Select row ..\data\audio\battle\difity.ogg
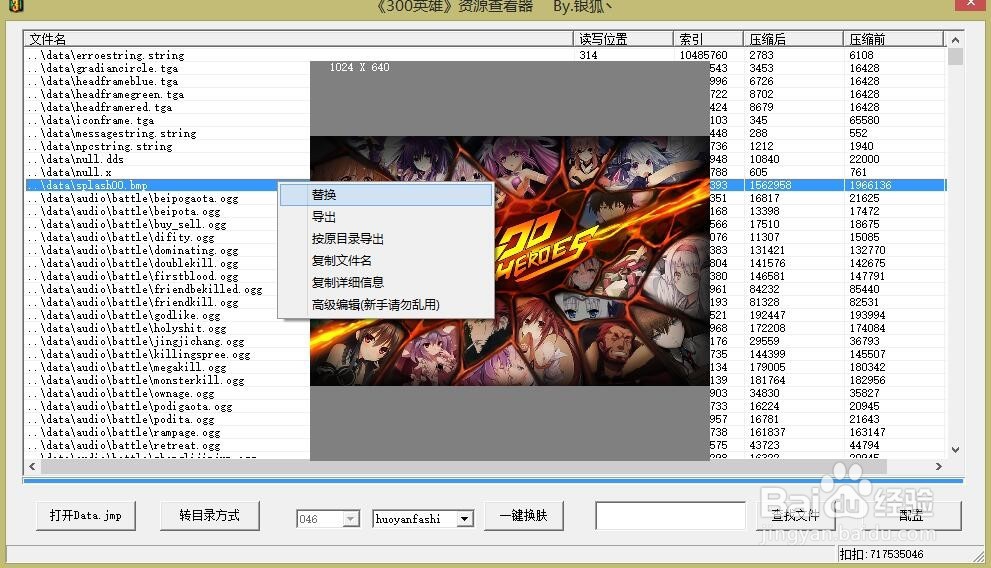991x568 pixels. 485,237
